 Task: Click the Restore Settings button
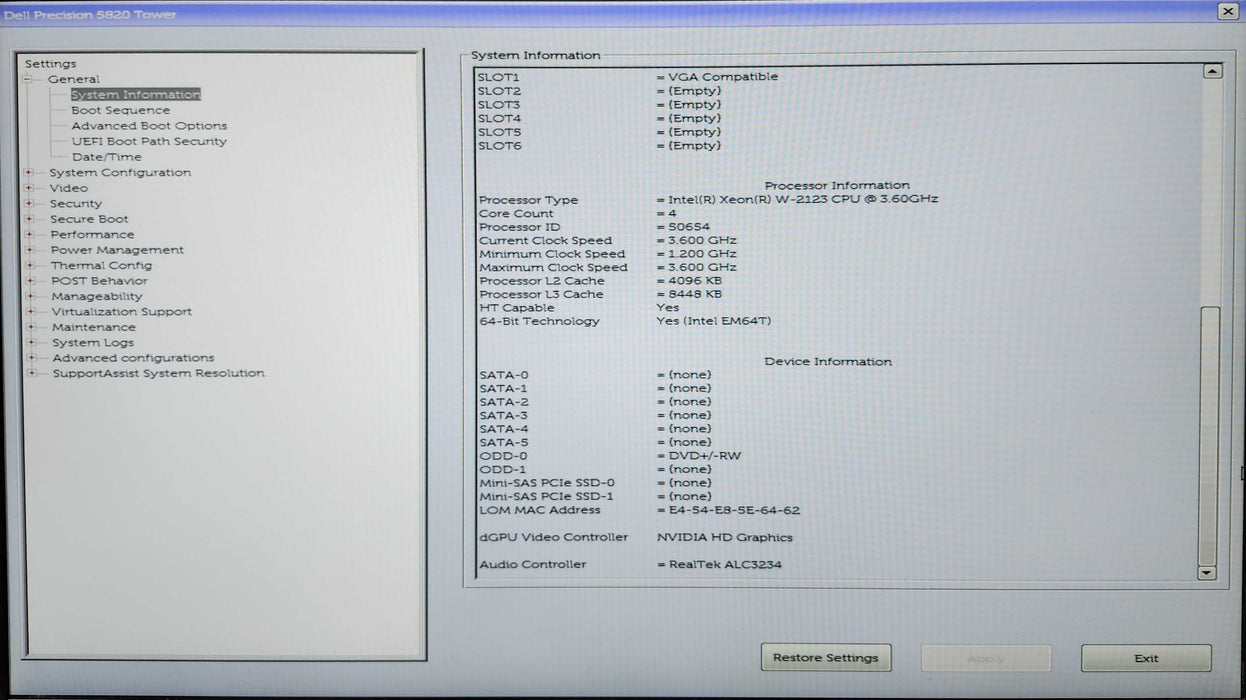[825, 658]
